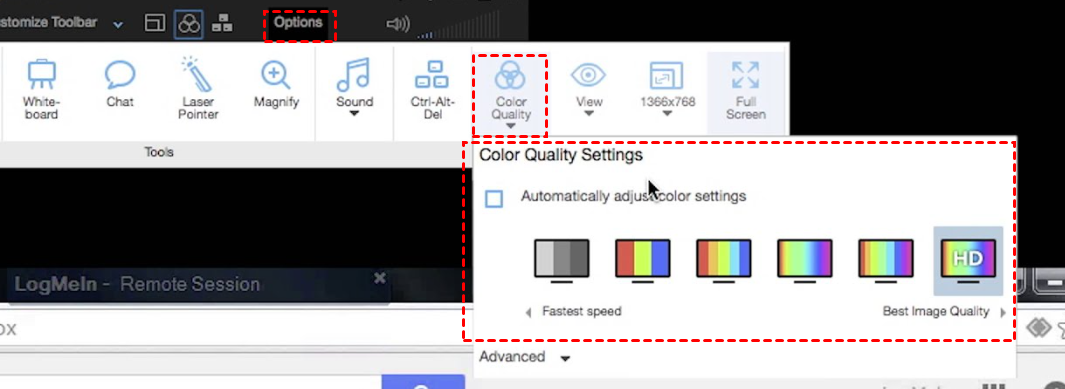Open the Options menu
This screenshot has width=1065, height=389.
click(x=298, y=22)
